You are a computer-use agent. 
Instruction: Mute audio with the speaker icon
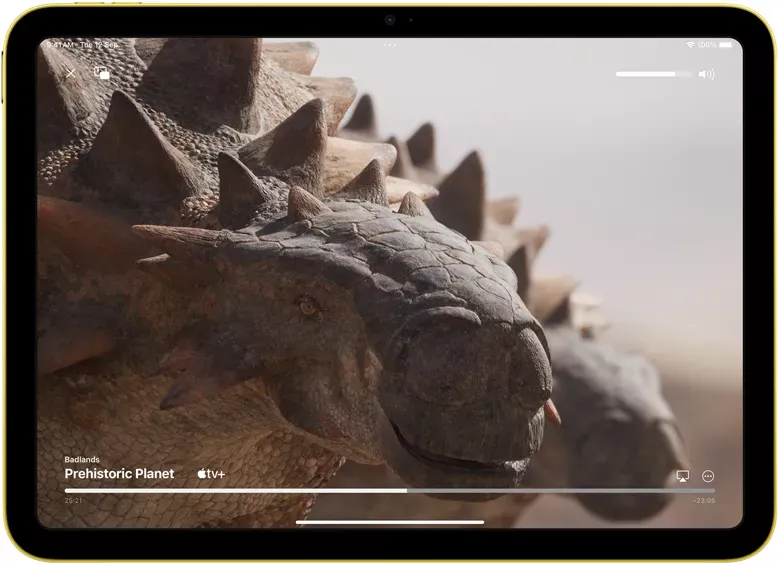click(707, 74)
